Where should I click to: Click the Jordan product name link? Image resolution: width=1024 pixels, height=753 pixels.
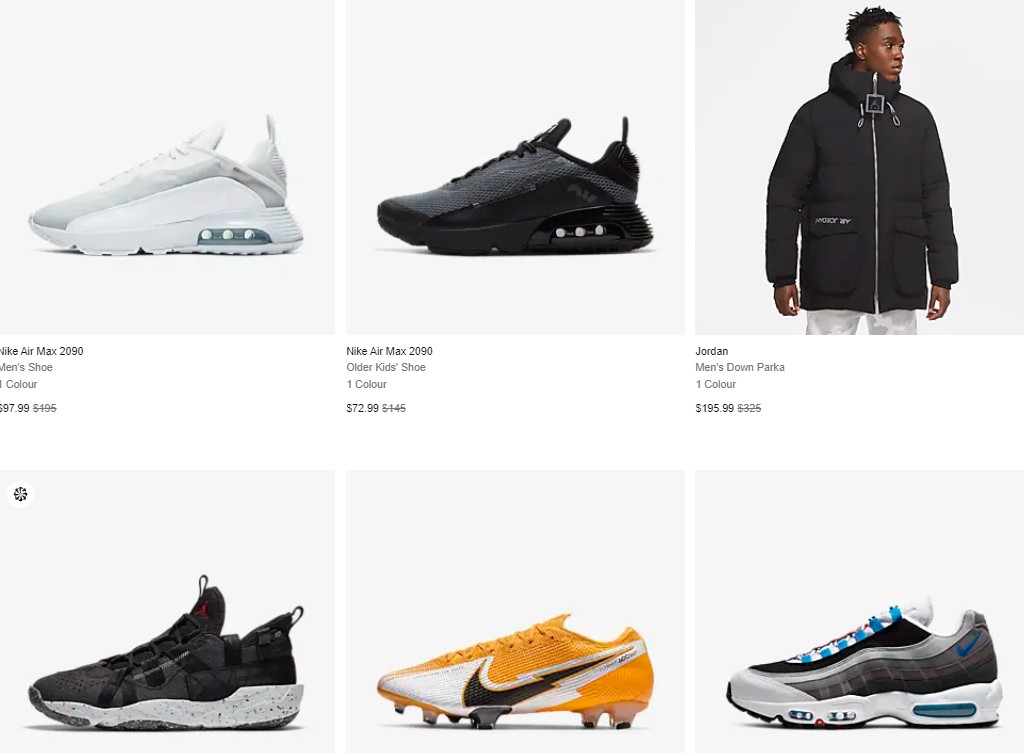712,351
